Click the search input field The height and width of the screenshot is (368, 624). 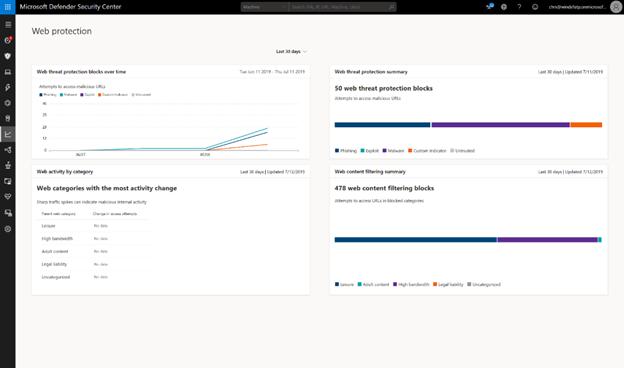(x=337, y=7)
